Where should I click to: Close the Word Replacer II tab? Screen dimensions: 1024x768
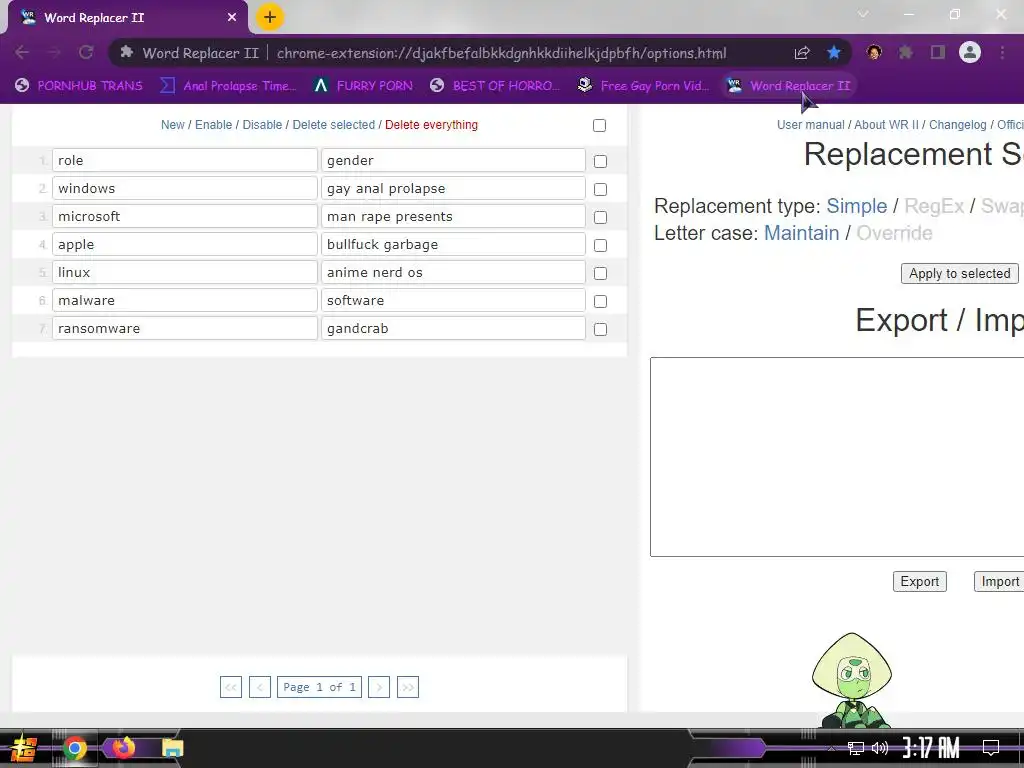pos(232,18)
